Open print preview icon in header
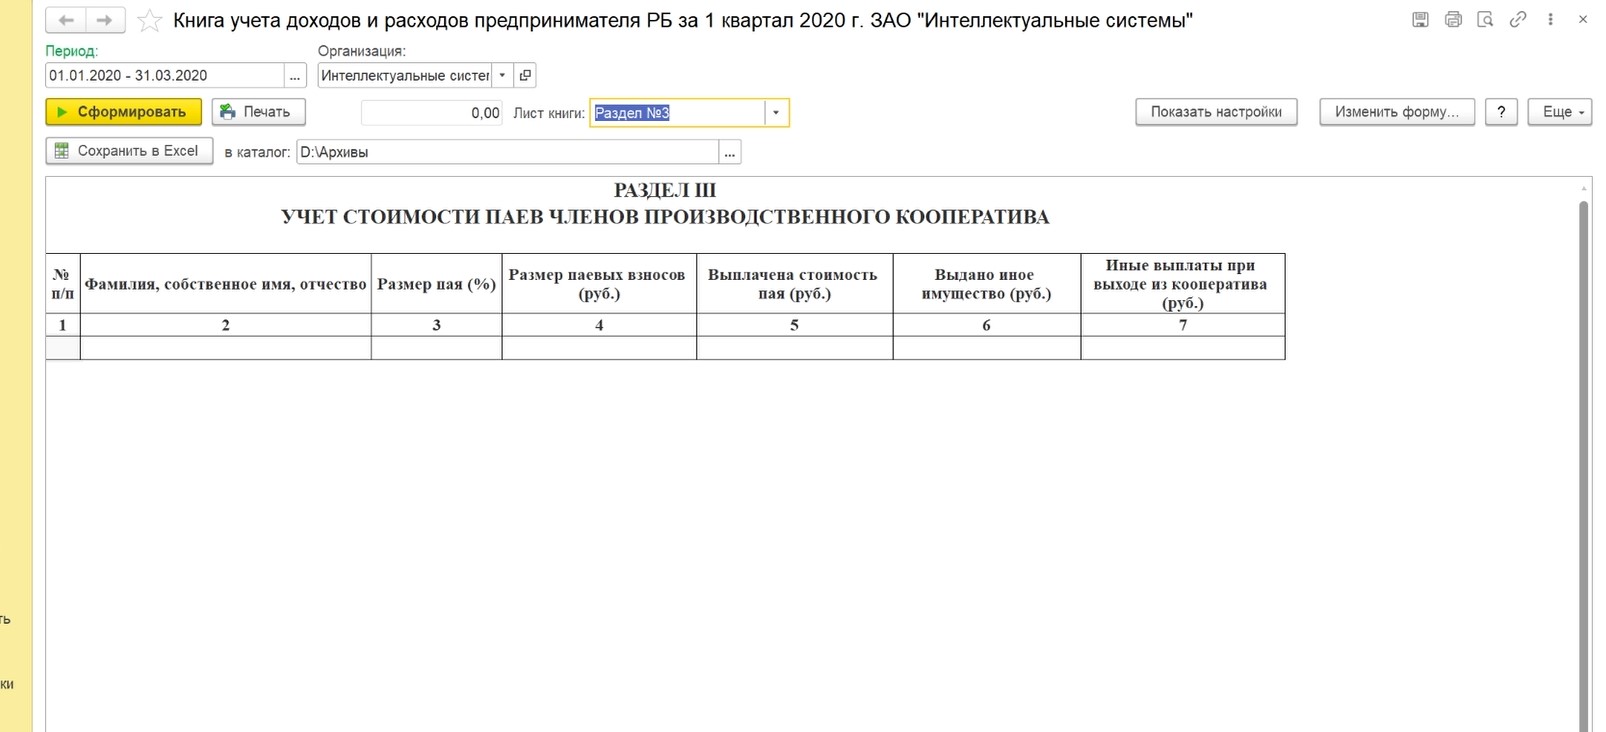The width and height of the screenshot is (1606, 732). point(1485,19)
